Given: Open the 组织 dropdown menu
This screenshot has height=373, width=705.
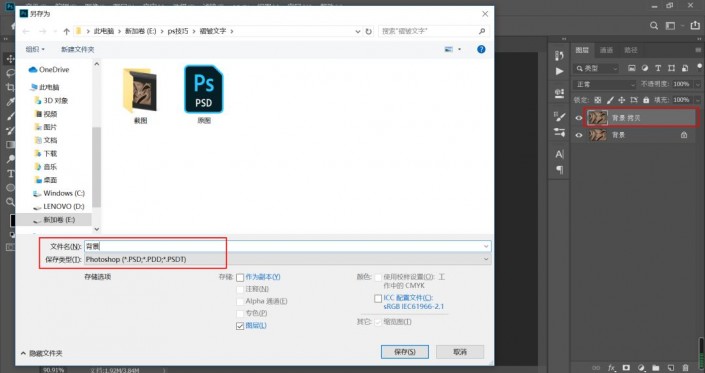Looking at the screenshot, I should tap(35, 49).
